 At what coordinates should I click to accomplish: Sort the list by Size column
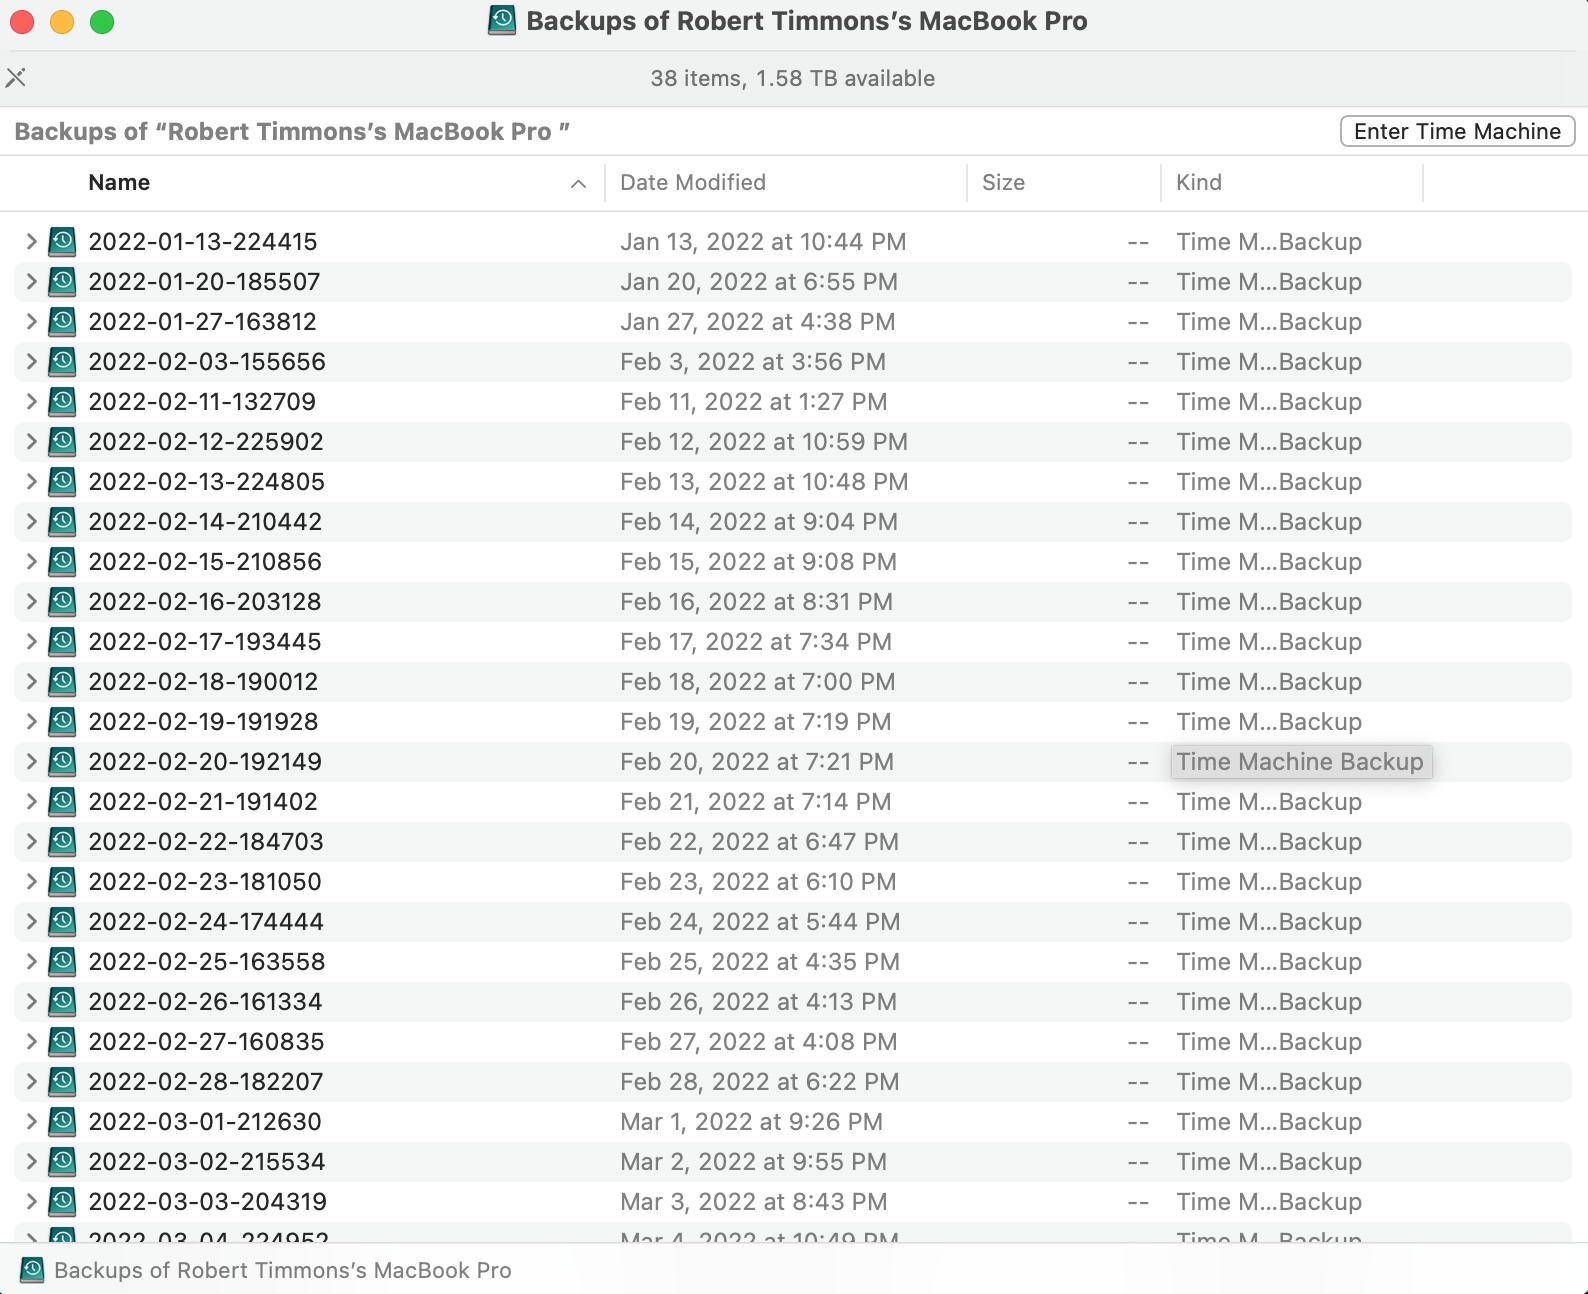tap(1003, 183)
